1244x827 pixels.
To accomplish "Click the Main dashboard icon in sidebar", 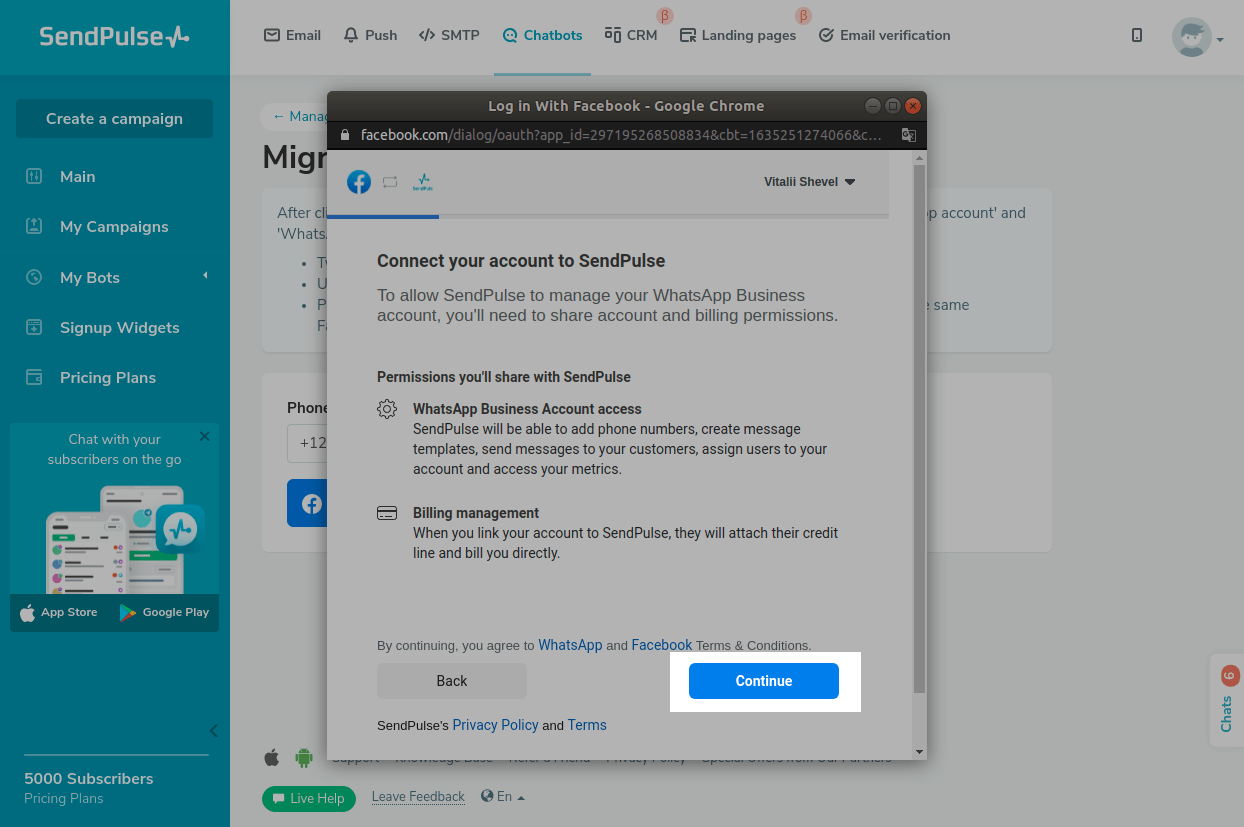I will (x=34, y=176).
